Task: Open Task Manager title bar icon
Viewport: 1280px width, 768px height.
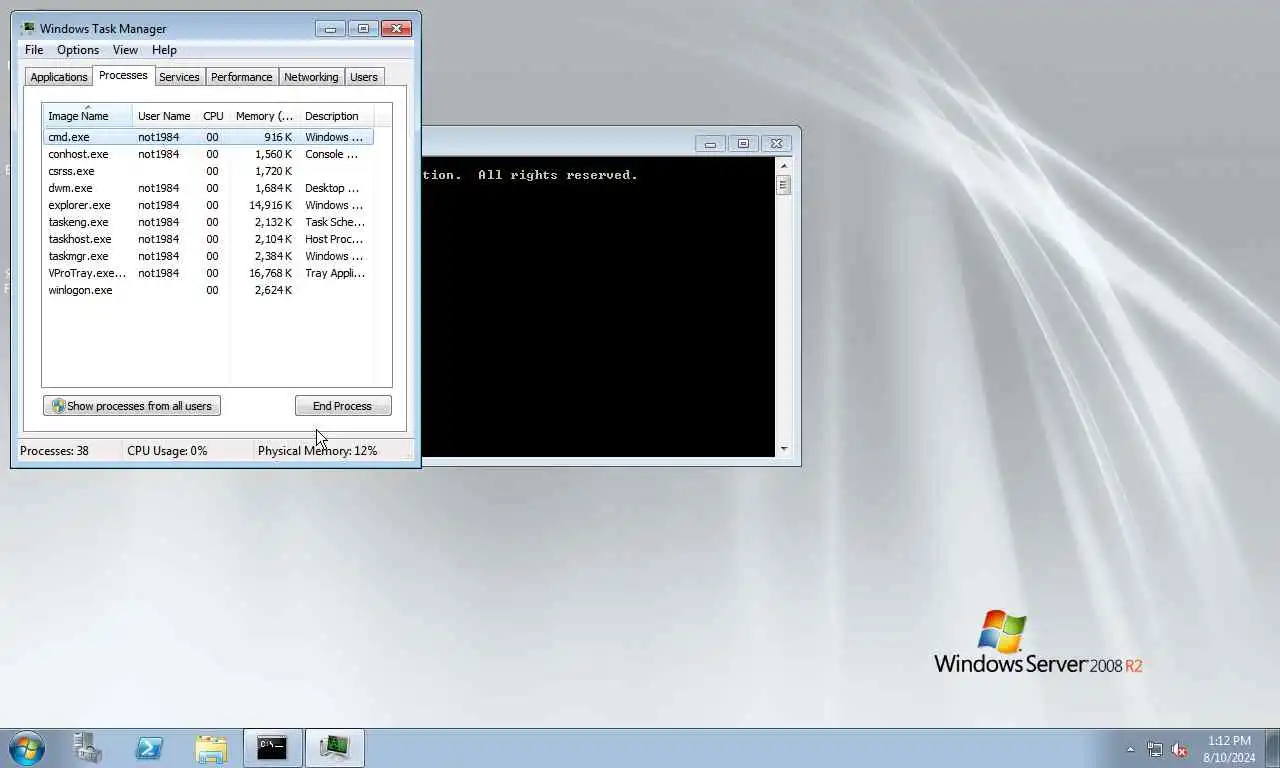Action: pos(28,28)
